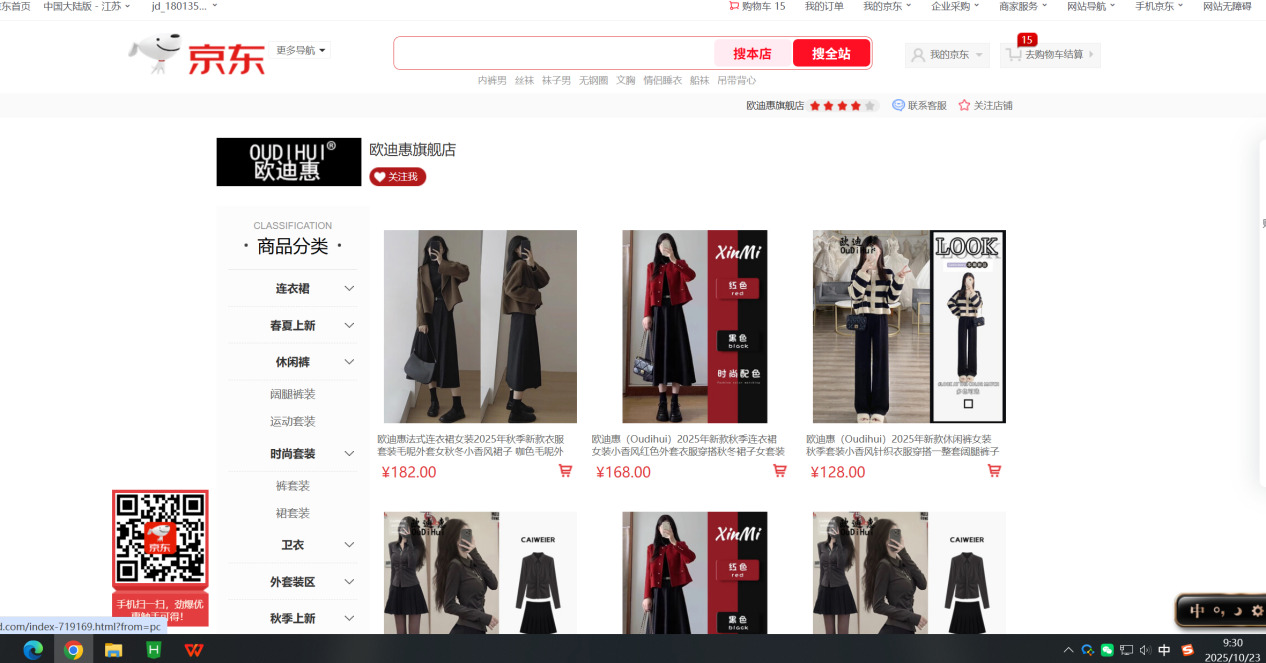Toggle 关注店铺 favorite star
The height and width of the screenshot is (663, 1266).
click(963, 104)
